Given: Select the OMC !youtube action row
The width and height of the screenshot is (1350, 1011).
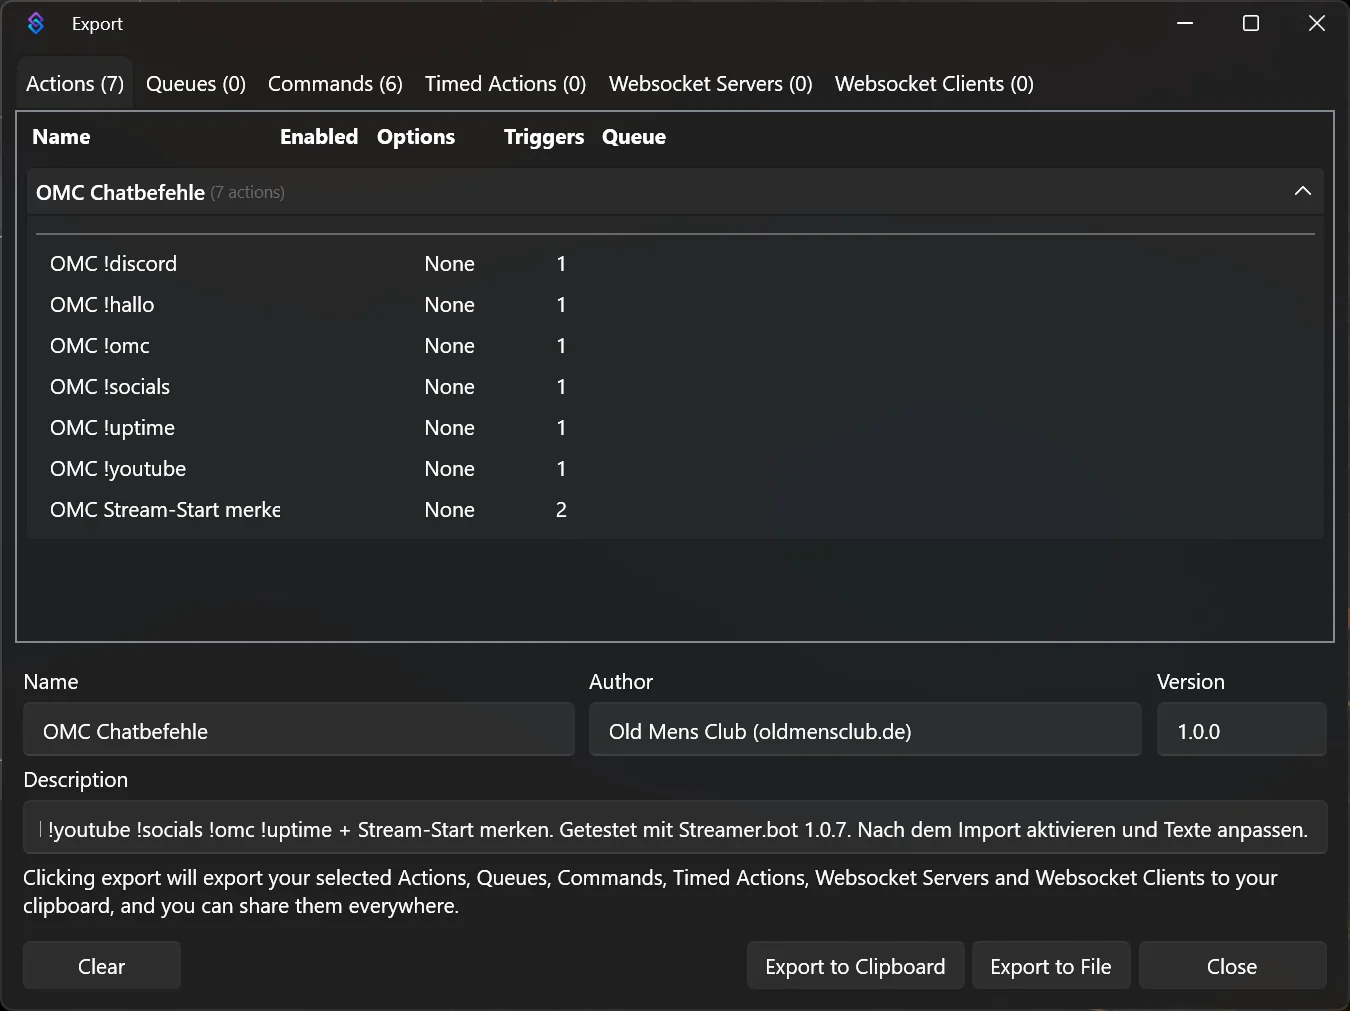Looking at the screenshot, I should tap(675, 469).
